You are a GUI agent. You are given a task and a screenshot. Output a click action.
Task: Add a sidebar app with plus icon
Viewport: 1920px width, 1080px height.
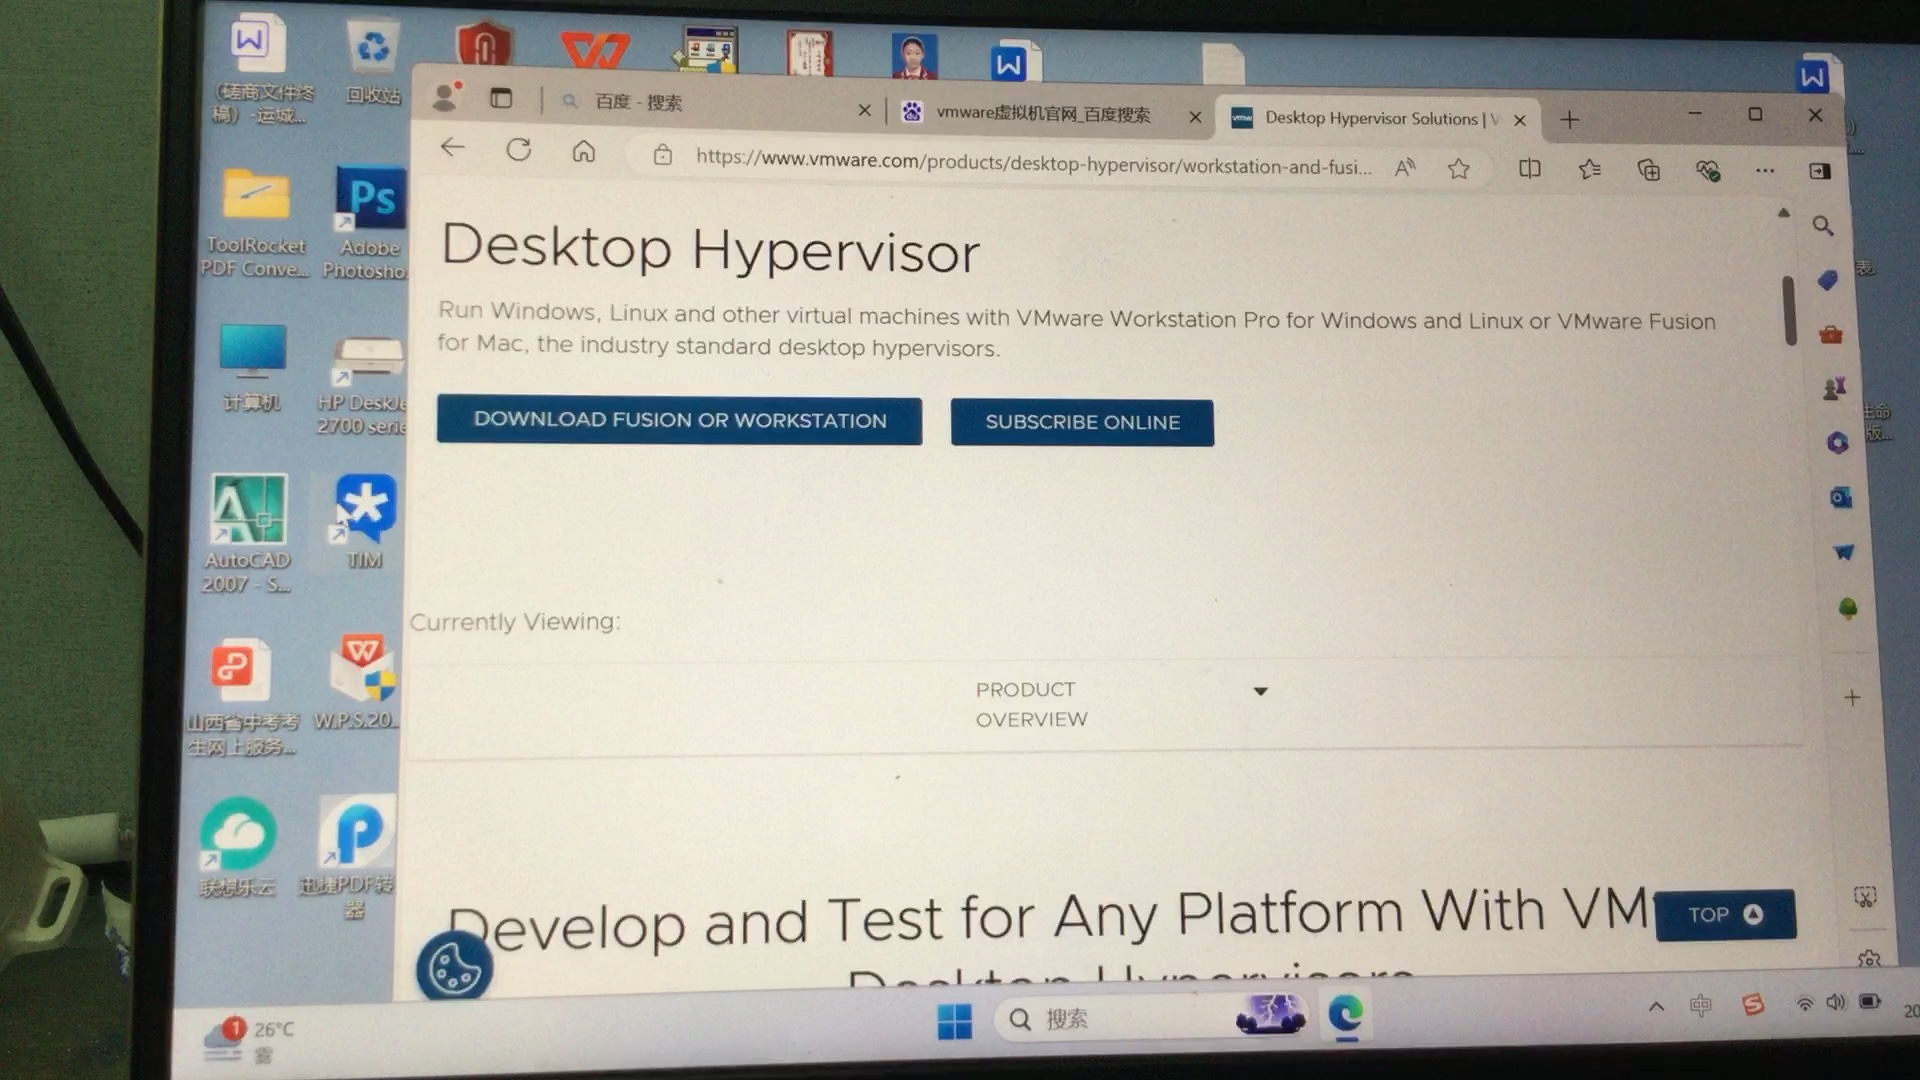coord(1852,698)
